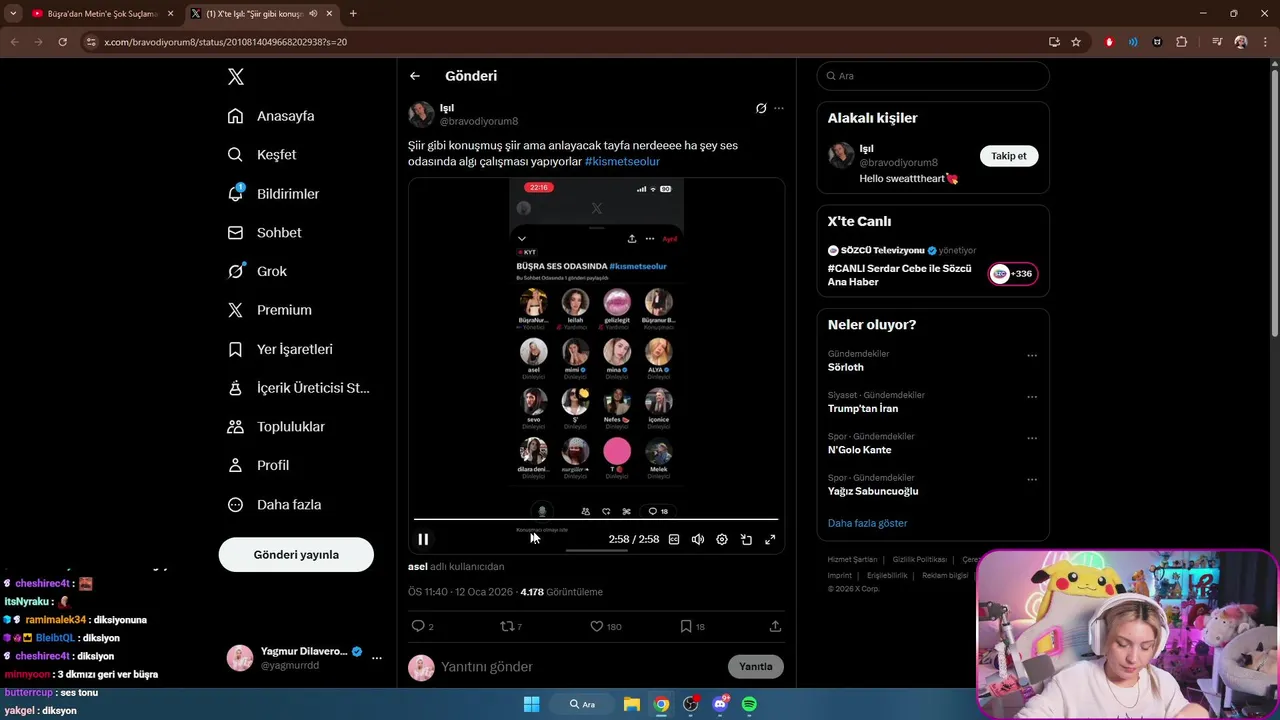This screenshot has width=1280, height=720.
Task: Bookmark this page star icon
Action: coord(1076,42)
